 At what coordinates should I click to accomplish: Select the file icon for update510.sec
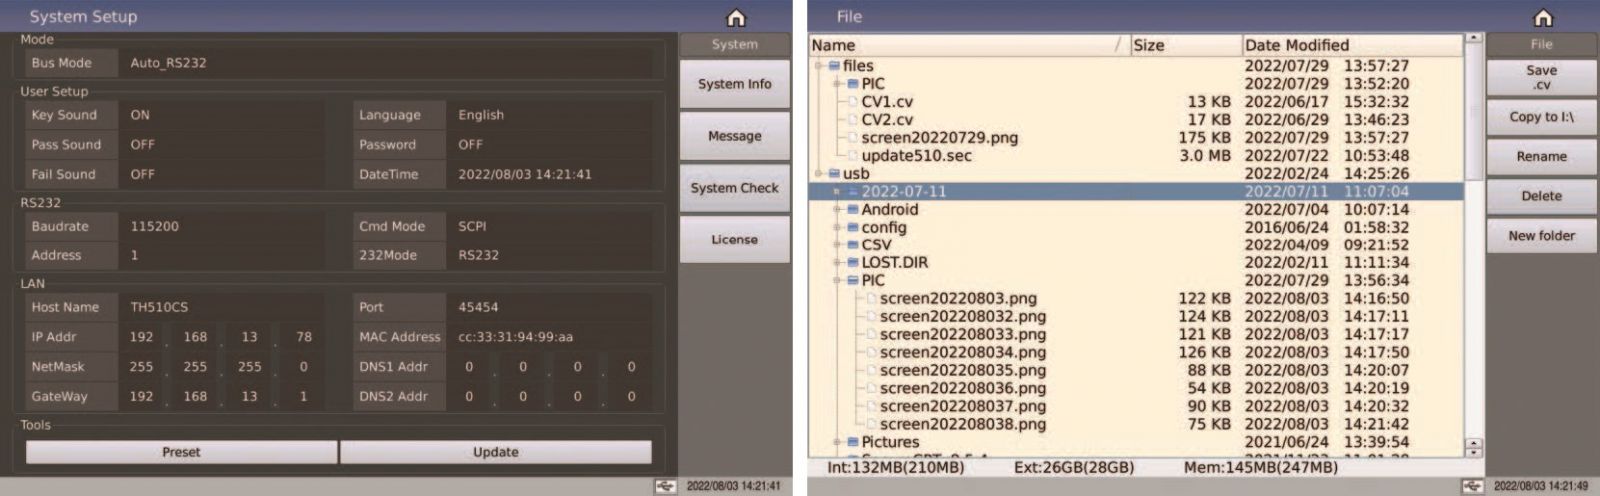pyautogui.click(x=852, y=156)
